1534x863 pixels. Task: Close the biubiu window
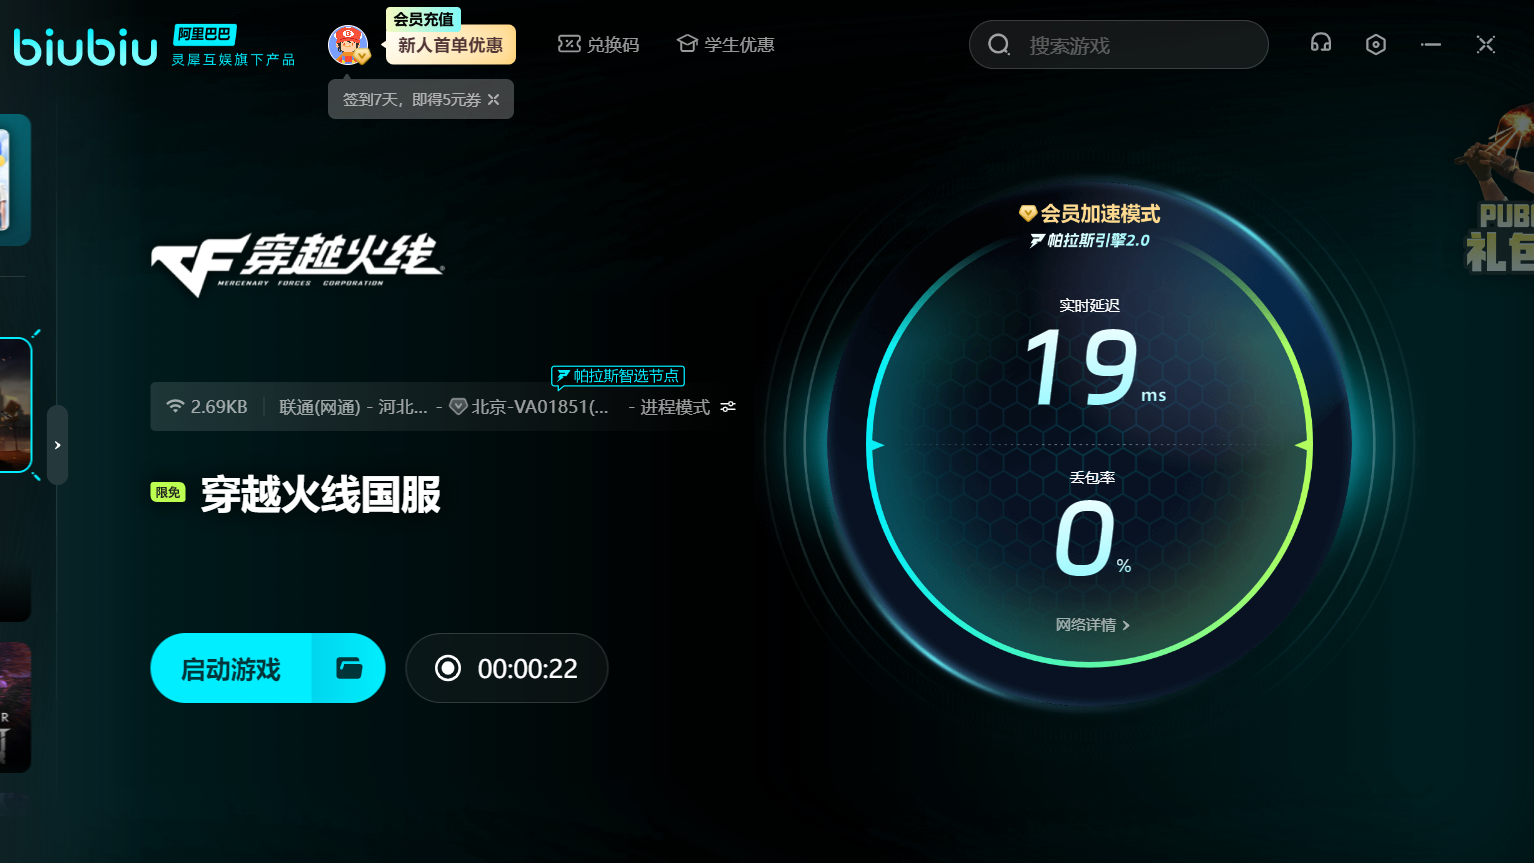click(1486, 44)
